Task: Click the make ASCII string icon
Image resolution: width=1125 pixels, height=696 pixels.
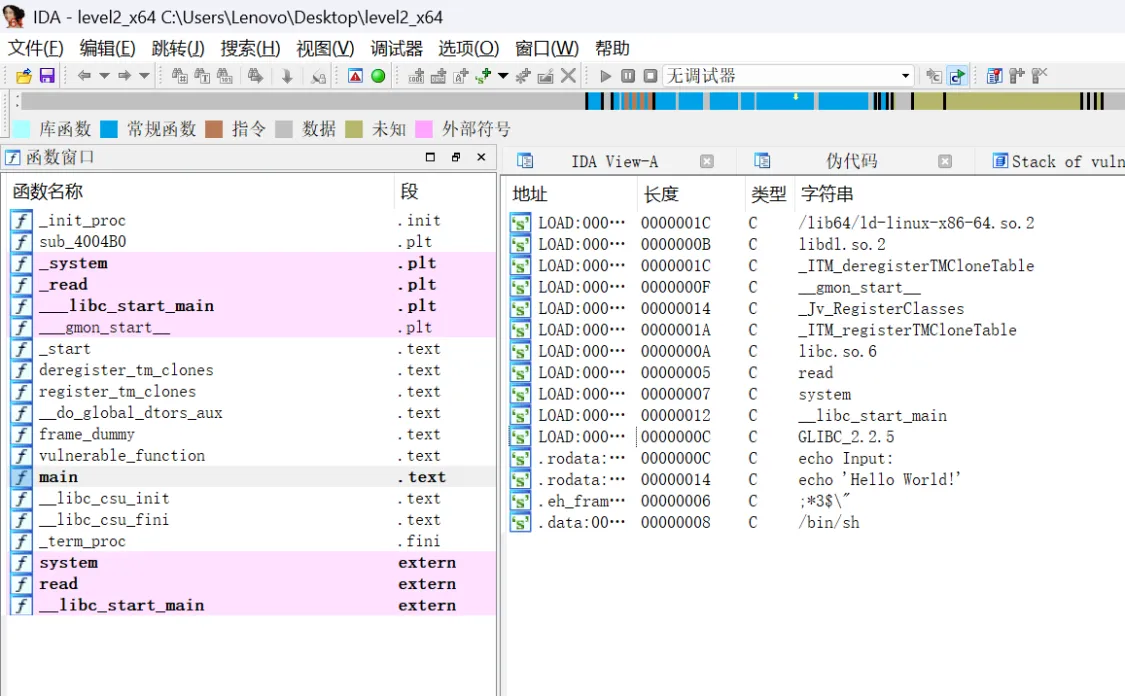Action: (461, 76)
